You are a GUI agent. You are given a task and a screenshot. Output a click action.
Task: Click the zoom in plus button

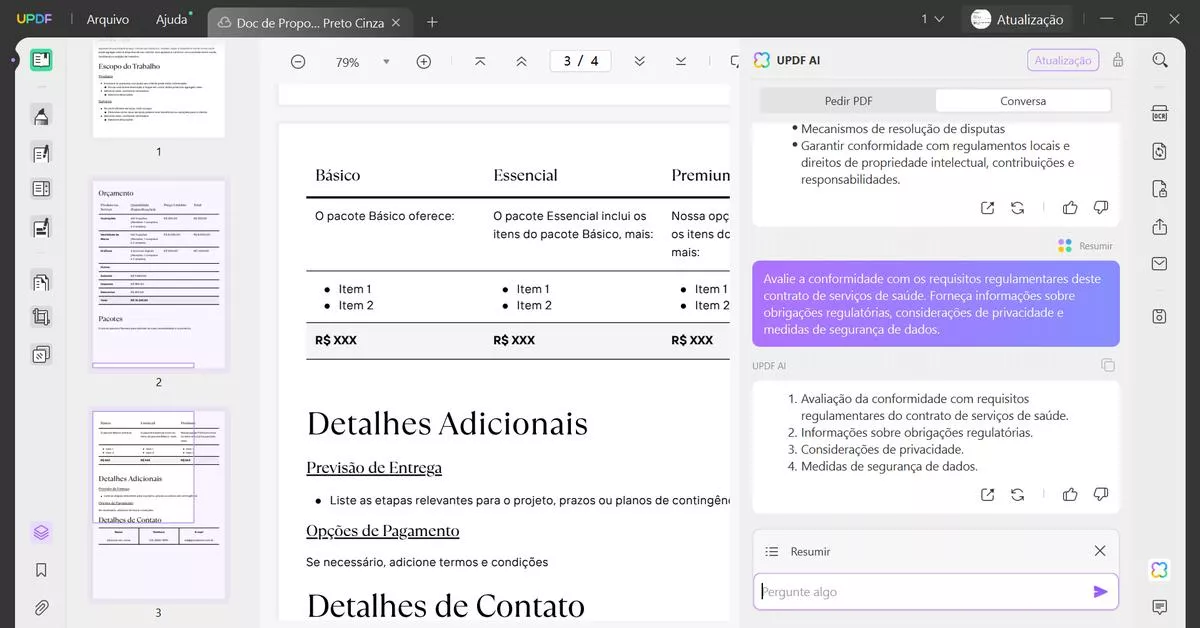pyautogui.click(x=424, y=62)
